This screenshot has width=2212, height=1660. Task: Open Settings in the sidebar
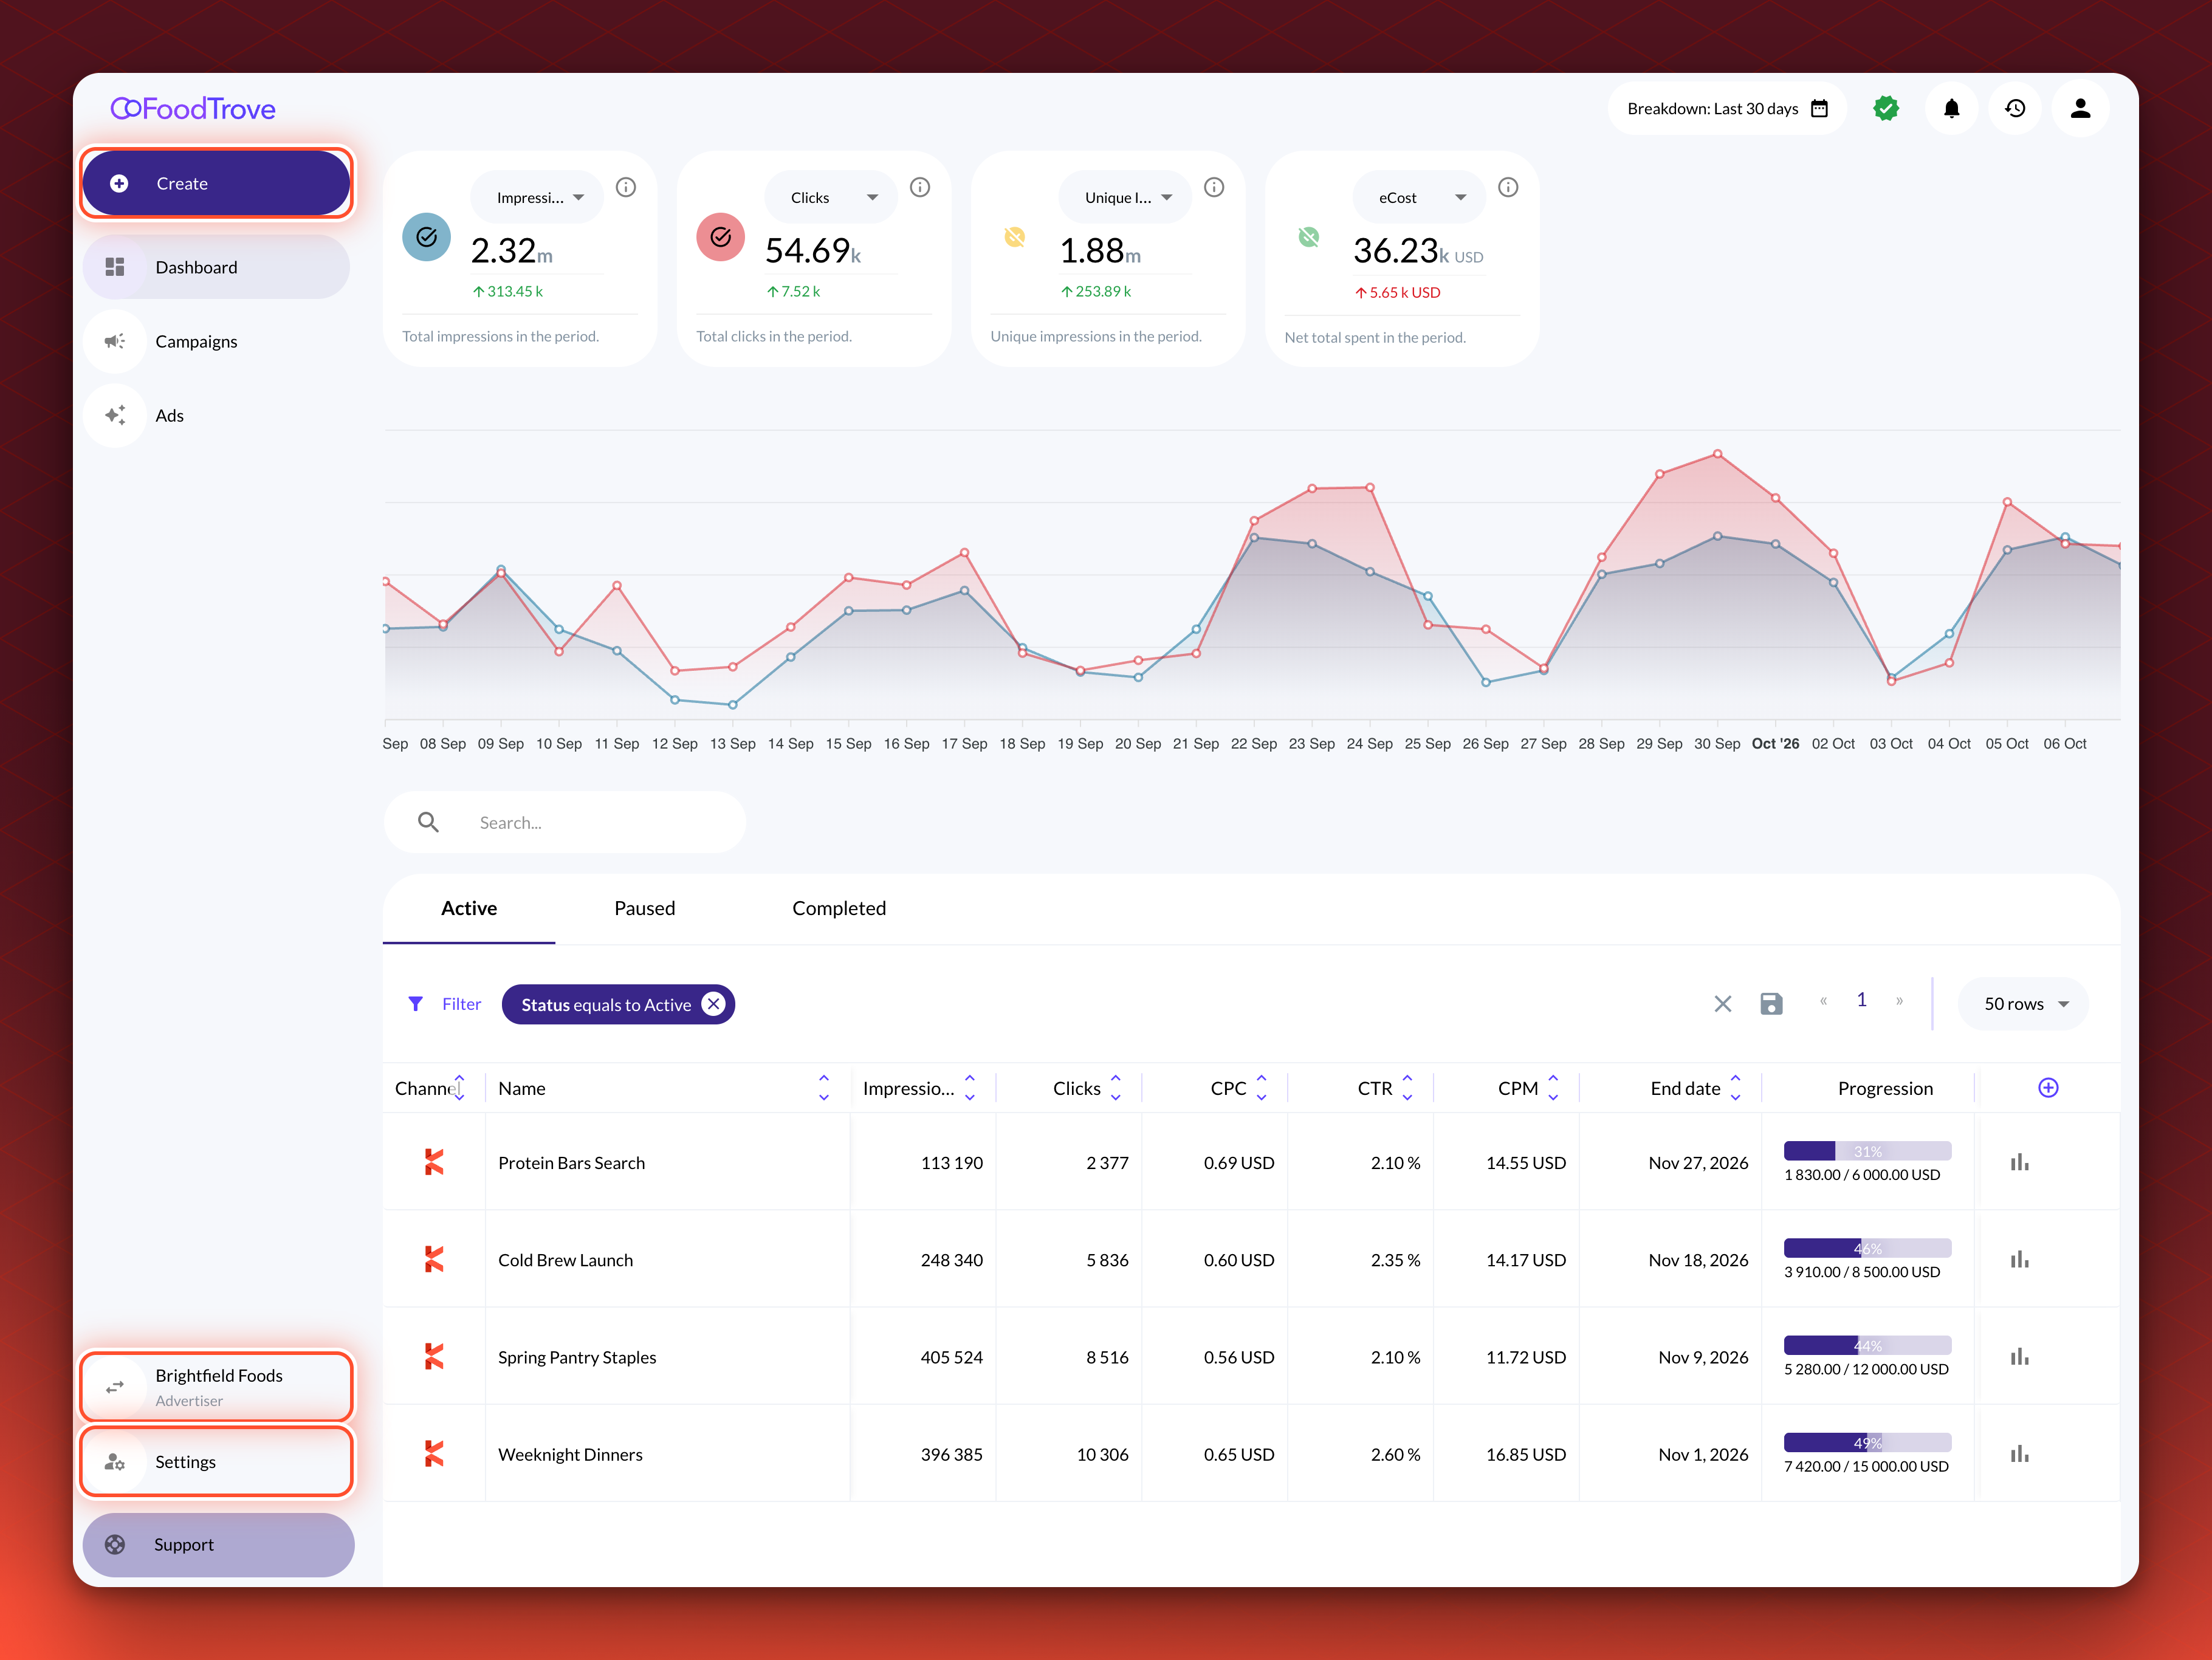[x=216, y=1461]
